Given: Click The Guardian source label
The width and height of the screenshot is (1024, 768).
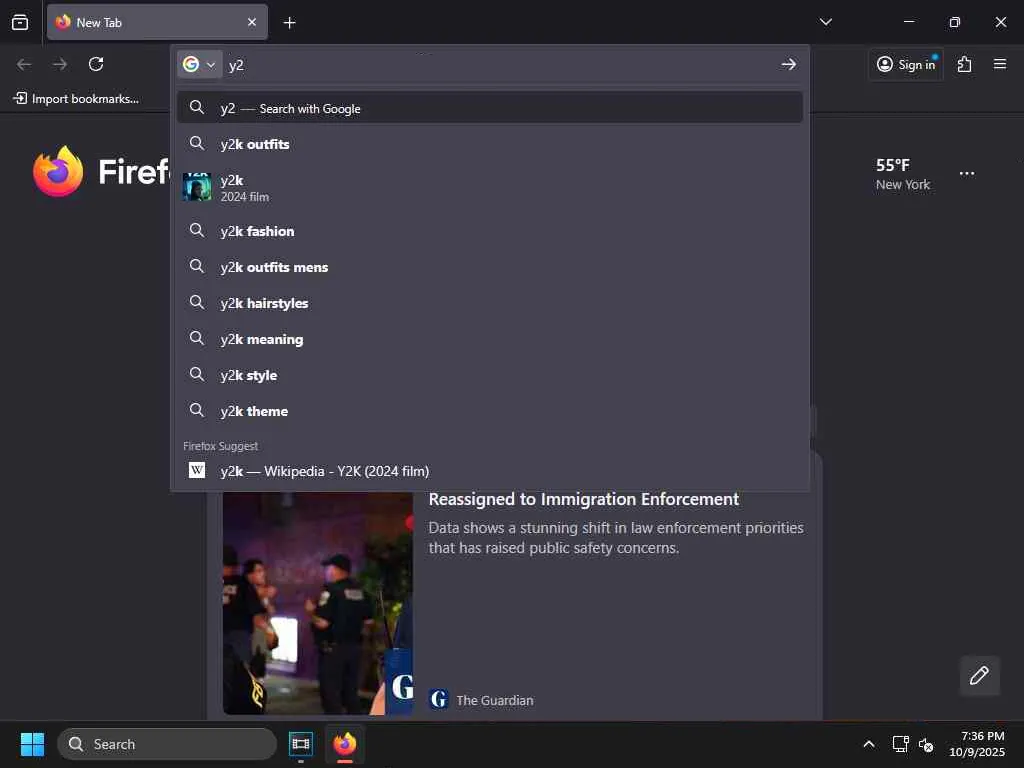Looking at the screenshot, I should pyautogui.click(x=494, y=700).
